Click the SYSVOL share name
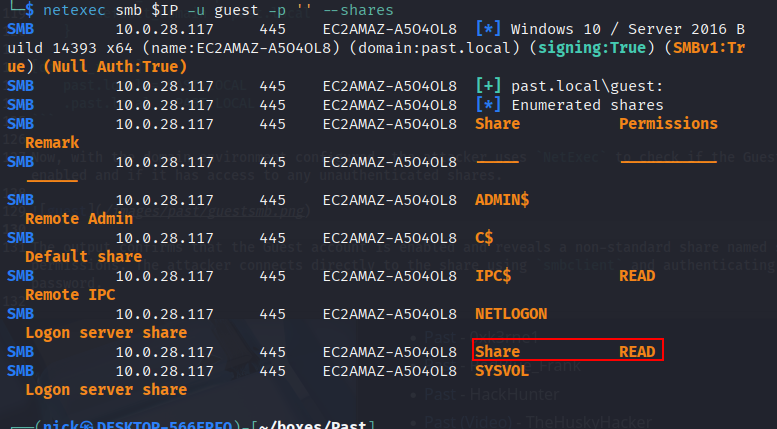777x429 pixels. 502,371
